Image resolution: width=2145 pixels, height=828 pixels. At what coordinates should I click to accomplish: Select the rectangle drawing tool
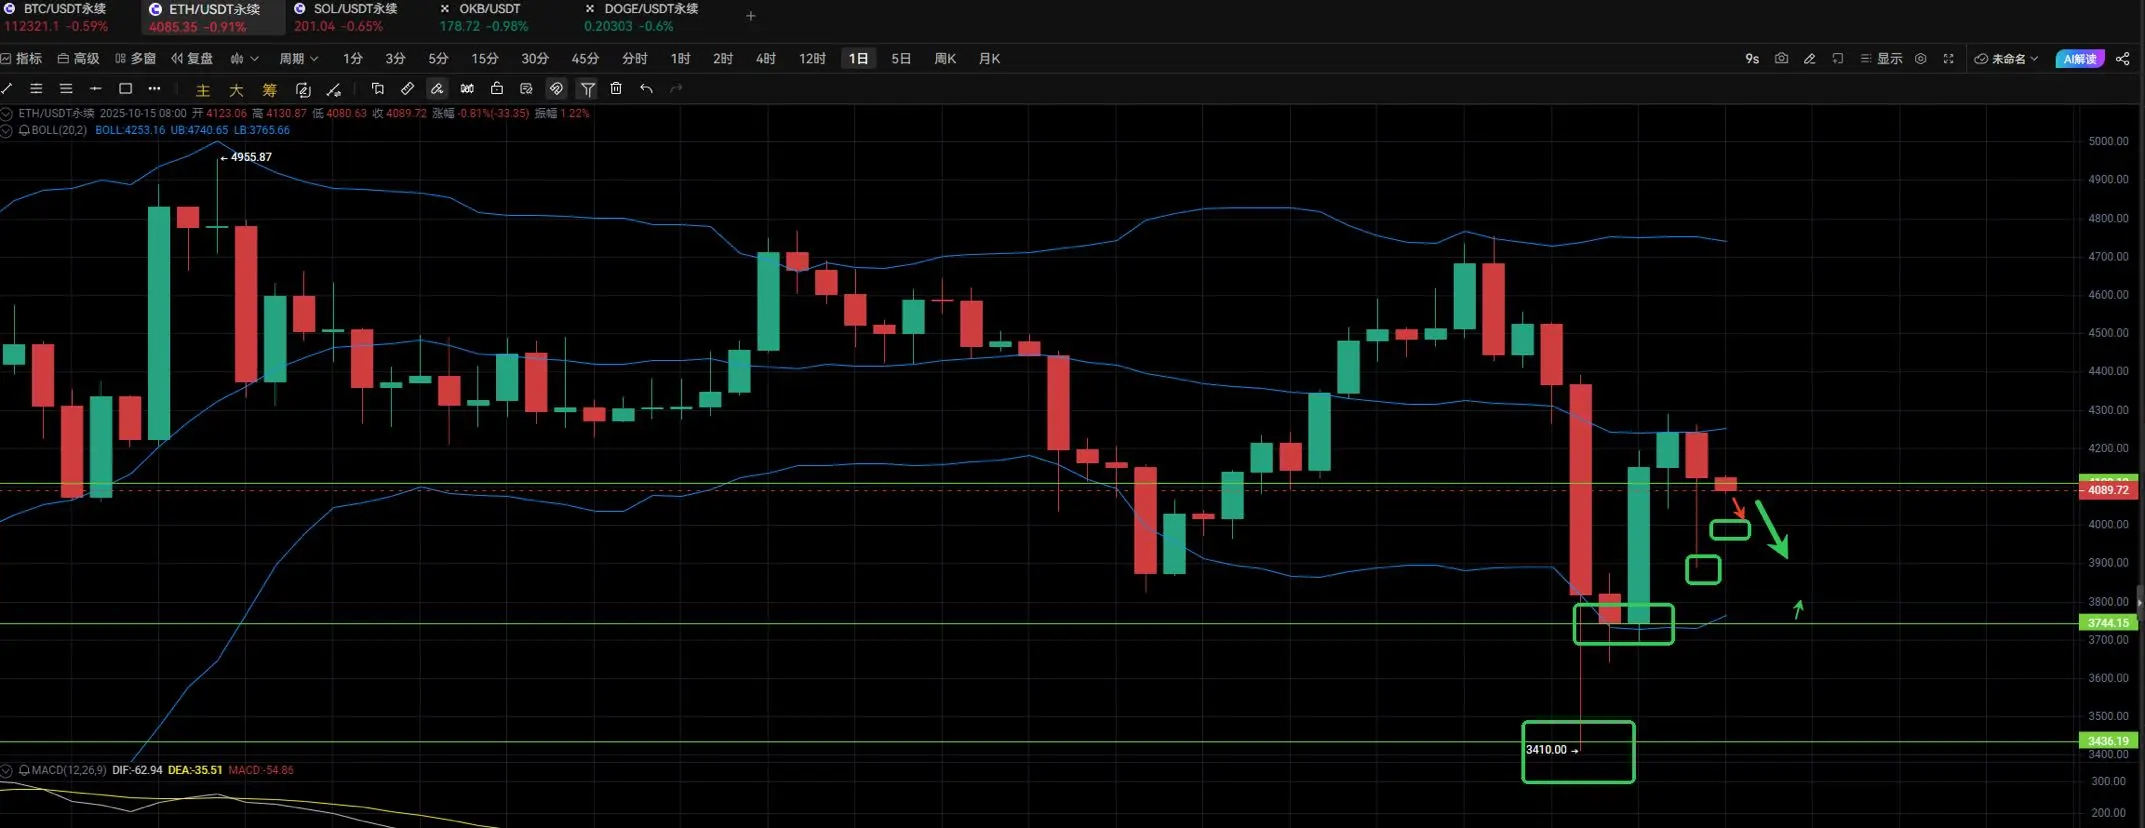(x=125, y=89)
